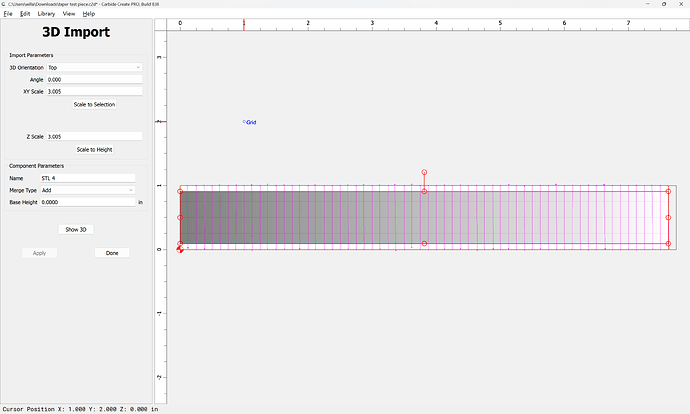Select the Name field containing STL 4

[x=88, y=178]
